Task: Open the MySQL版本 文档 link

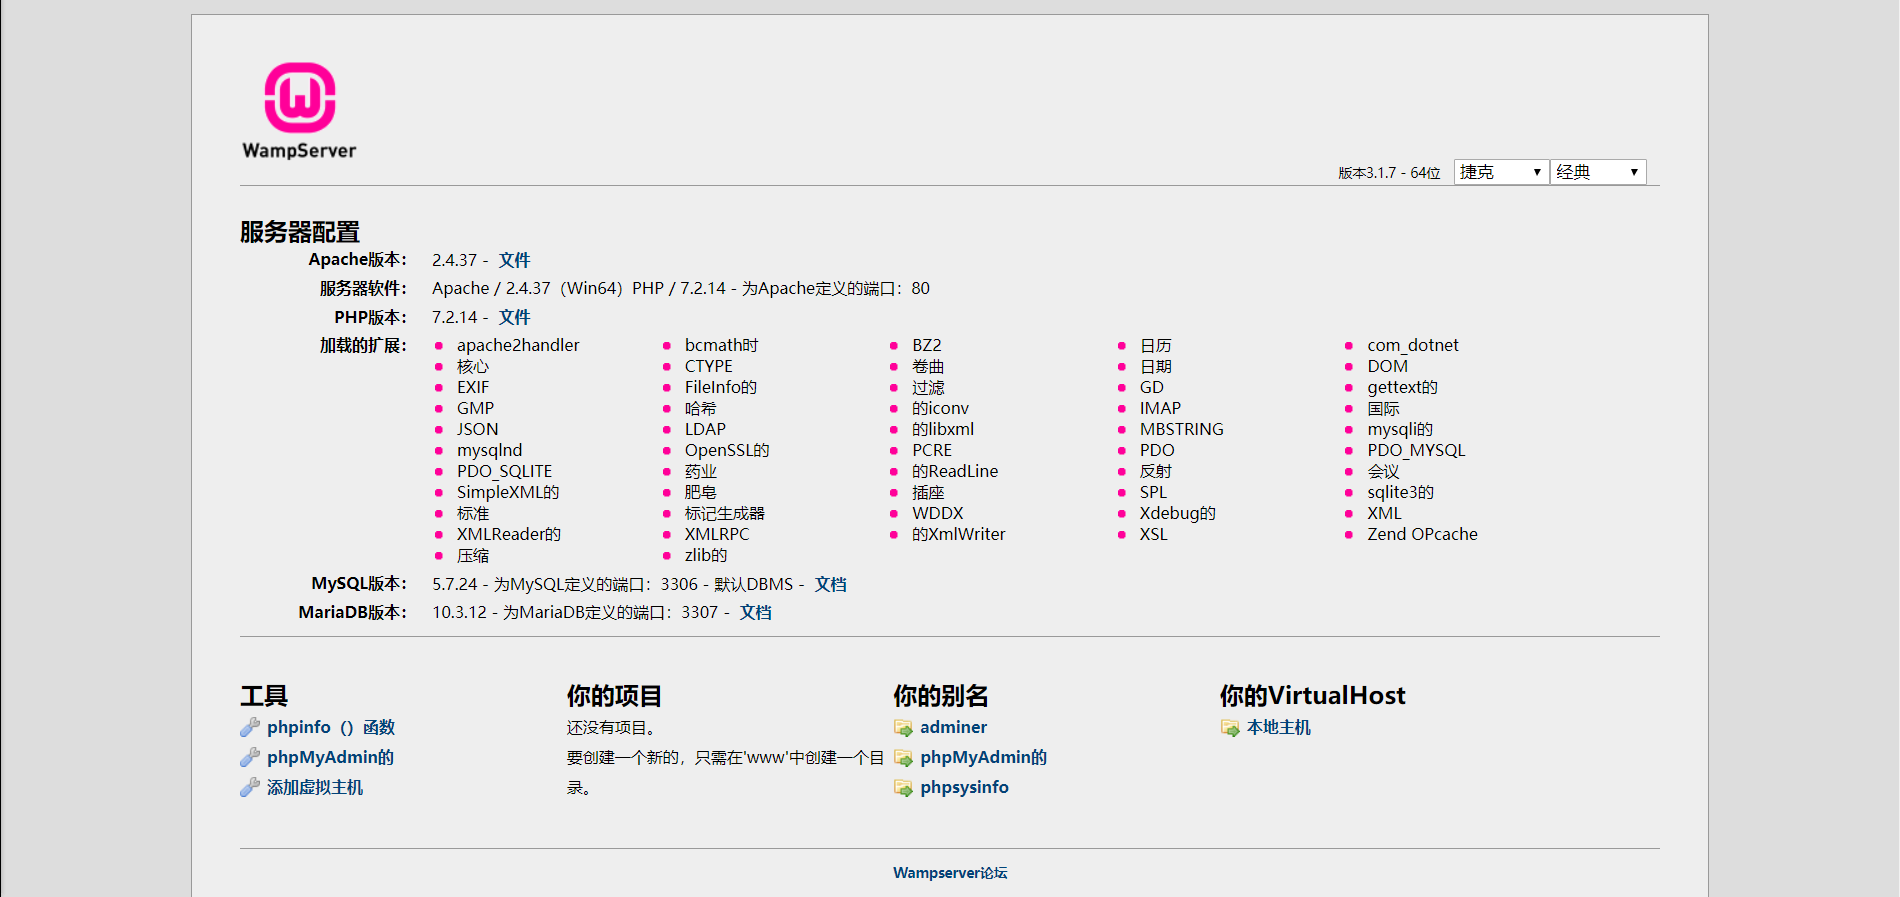Action: 830,584
